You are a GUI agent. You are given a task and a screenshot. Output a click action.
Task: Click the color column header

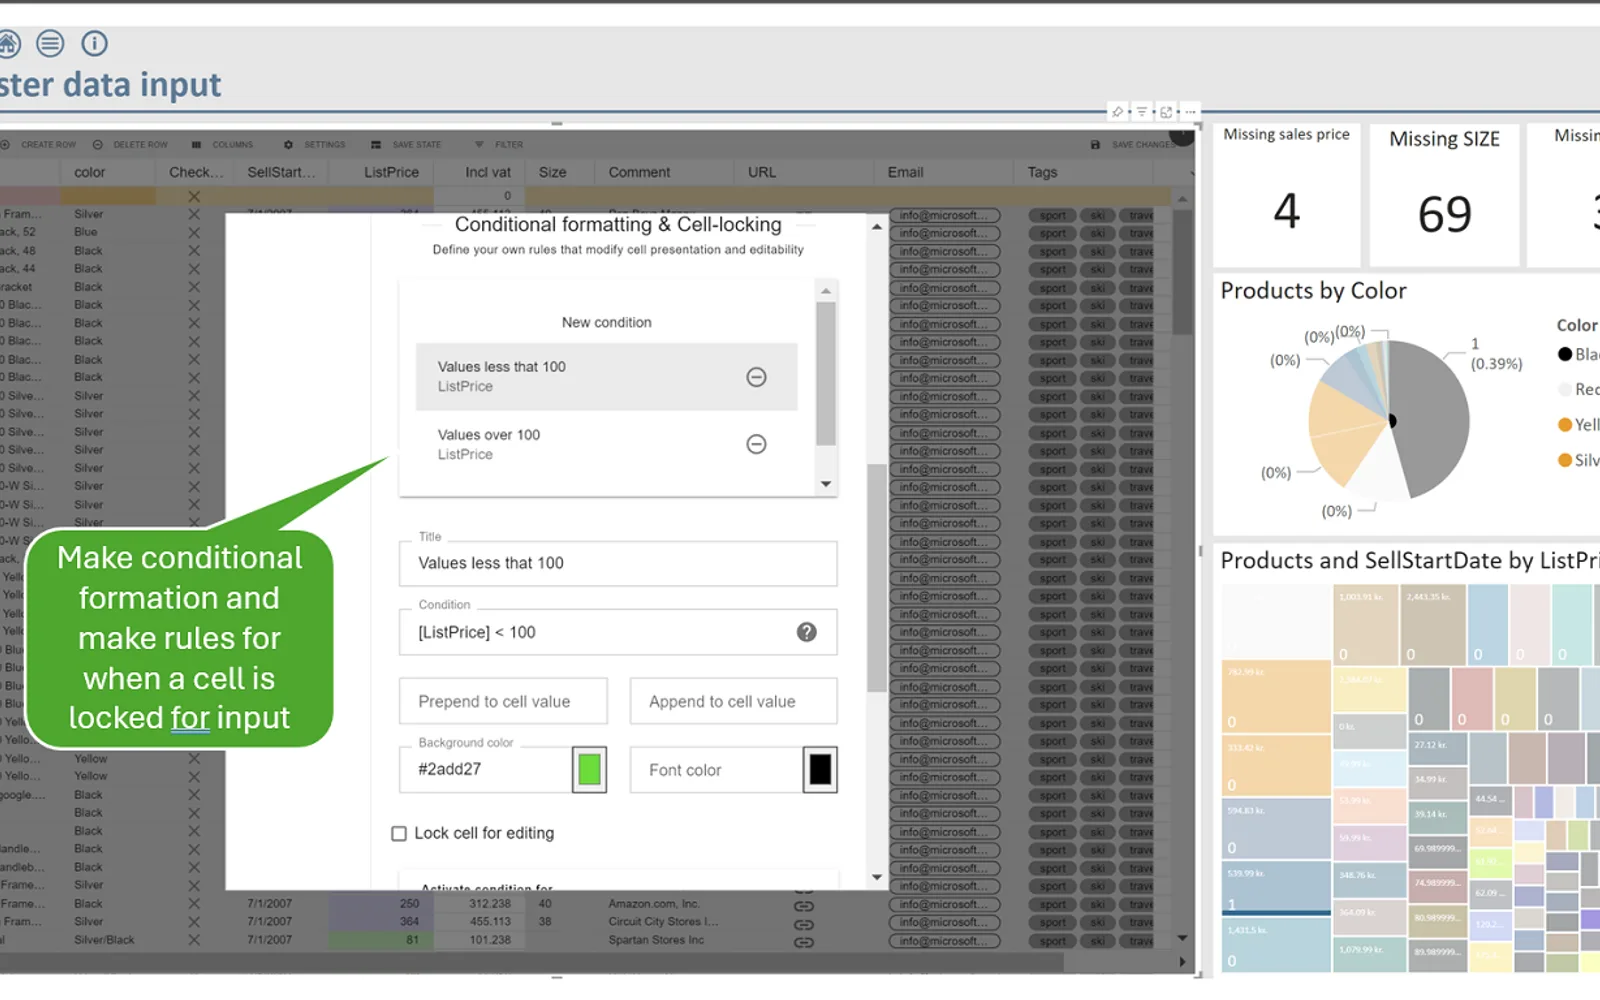click(x=89, y=172)
